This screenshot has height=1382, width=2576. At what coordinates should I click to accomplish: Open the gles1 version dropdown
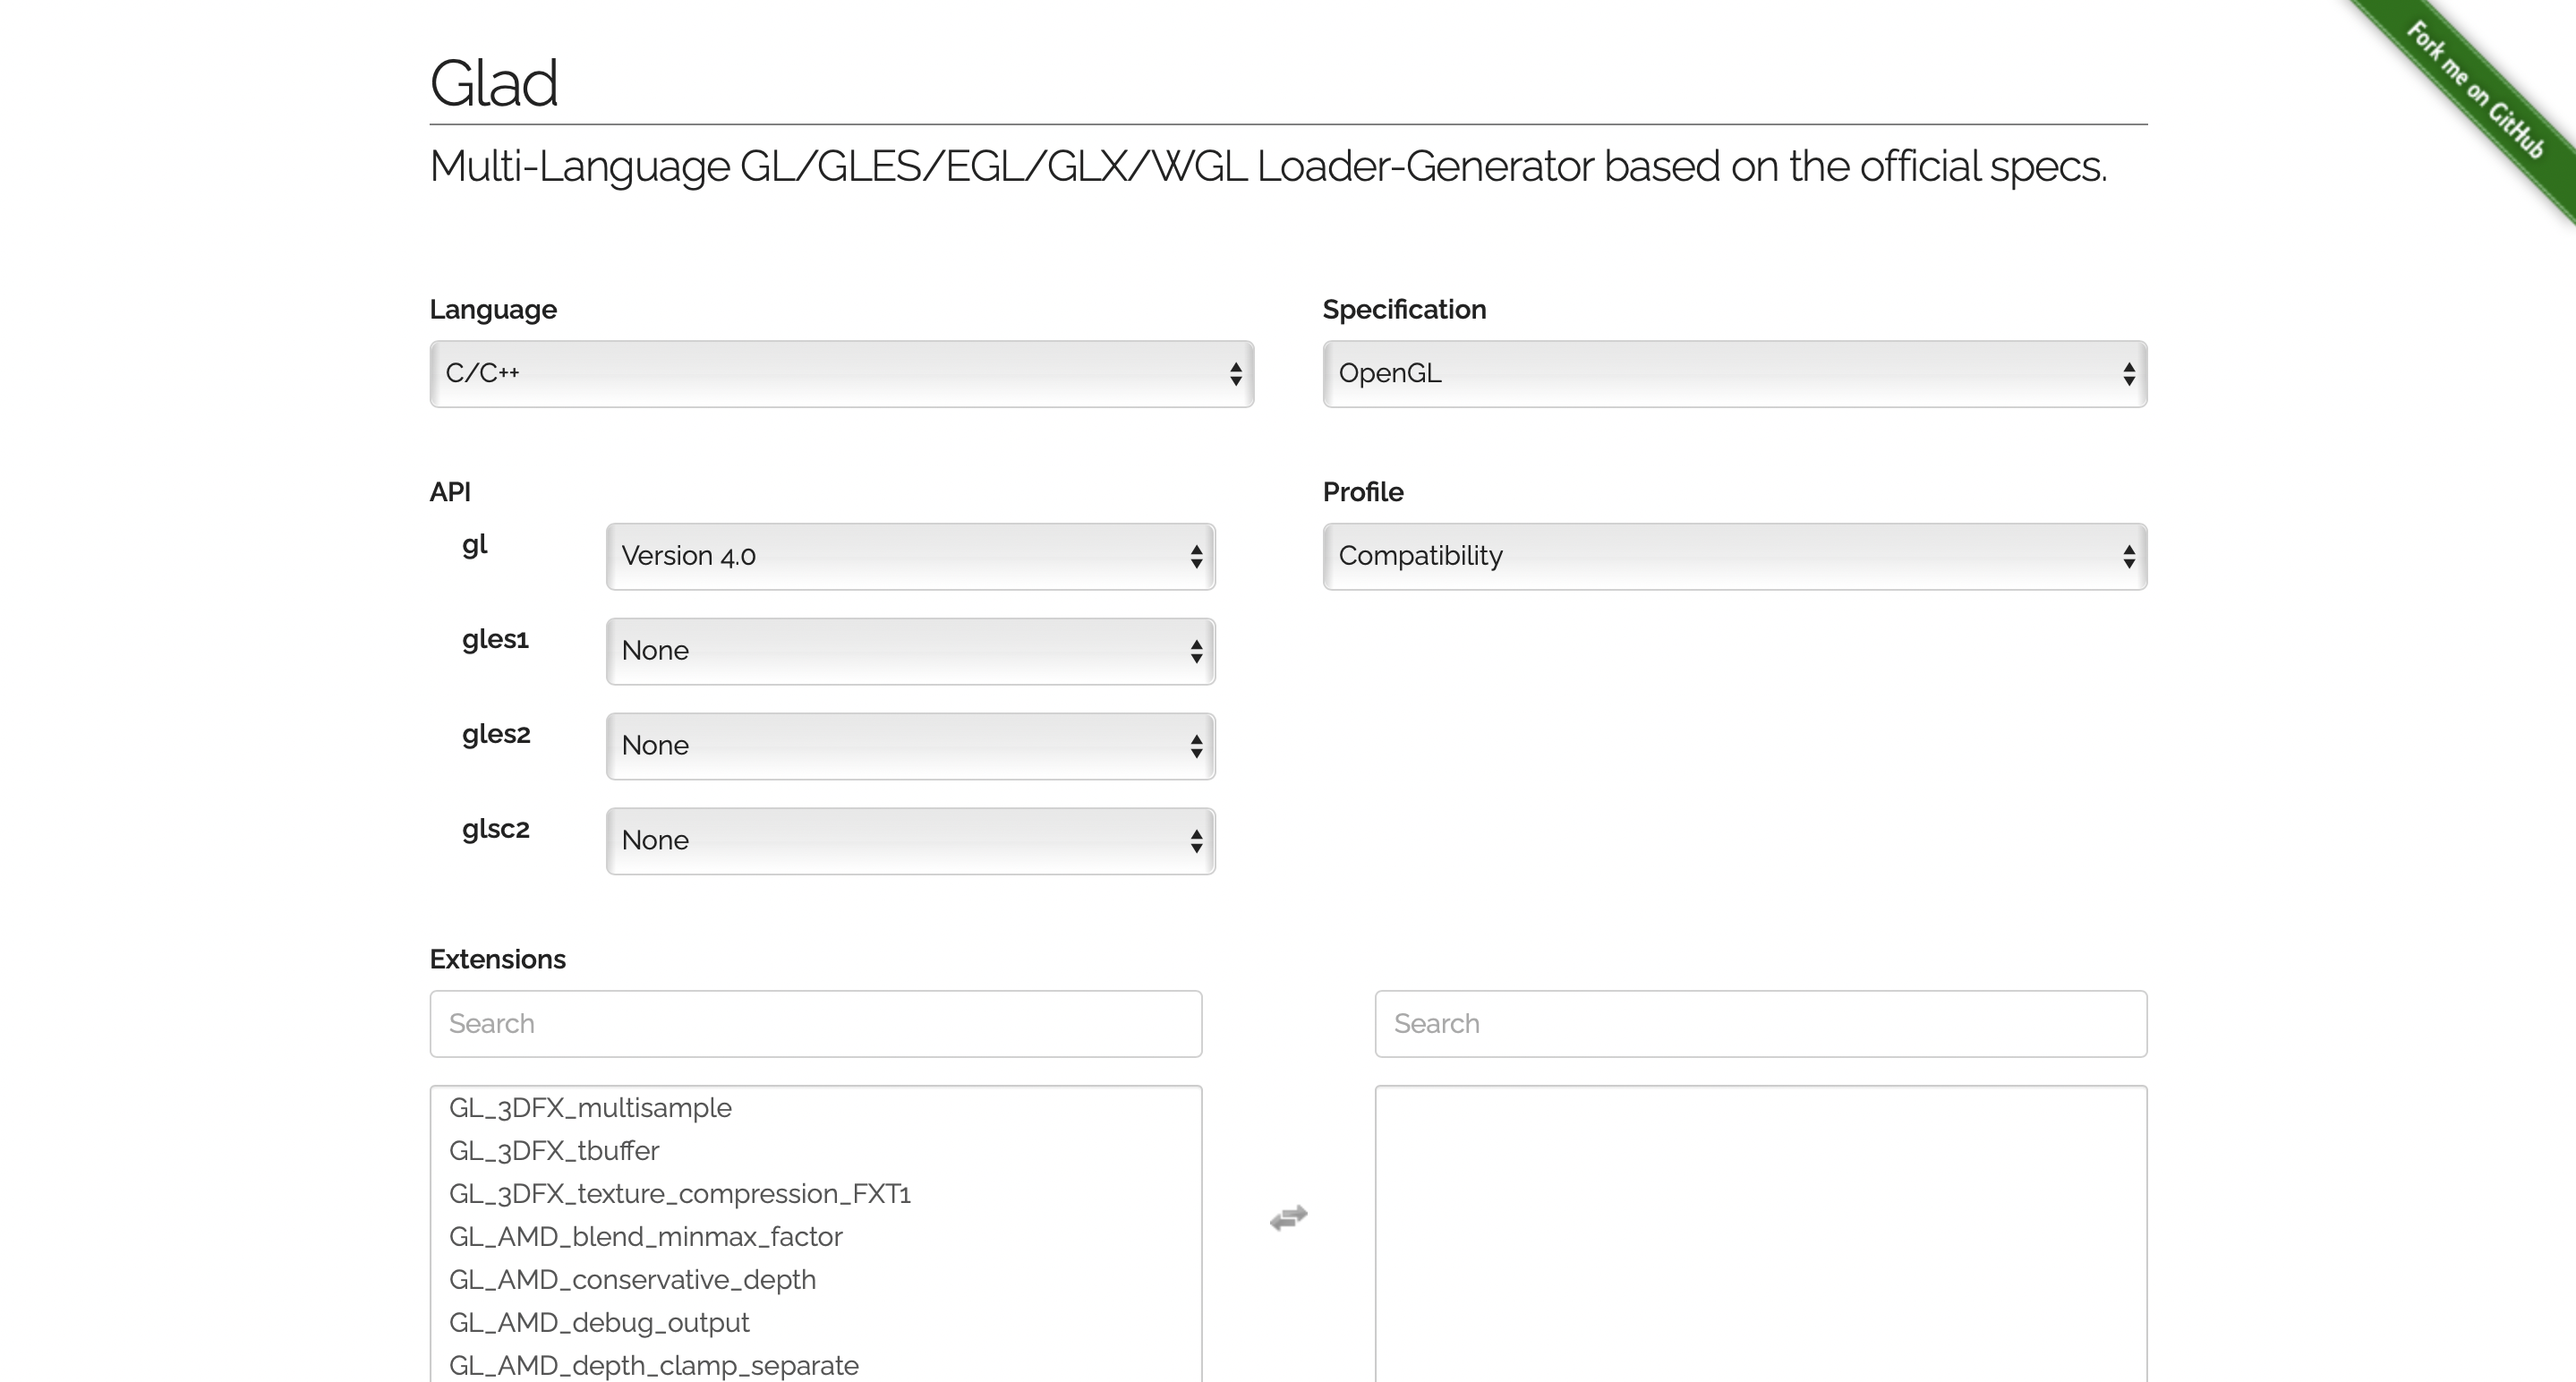coord(910,651)
